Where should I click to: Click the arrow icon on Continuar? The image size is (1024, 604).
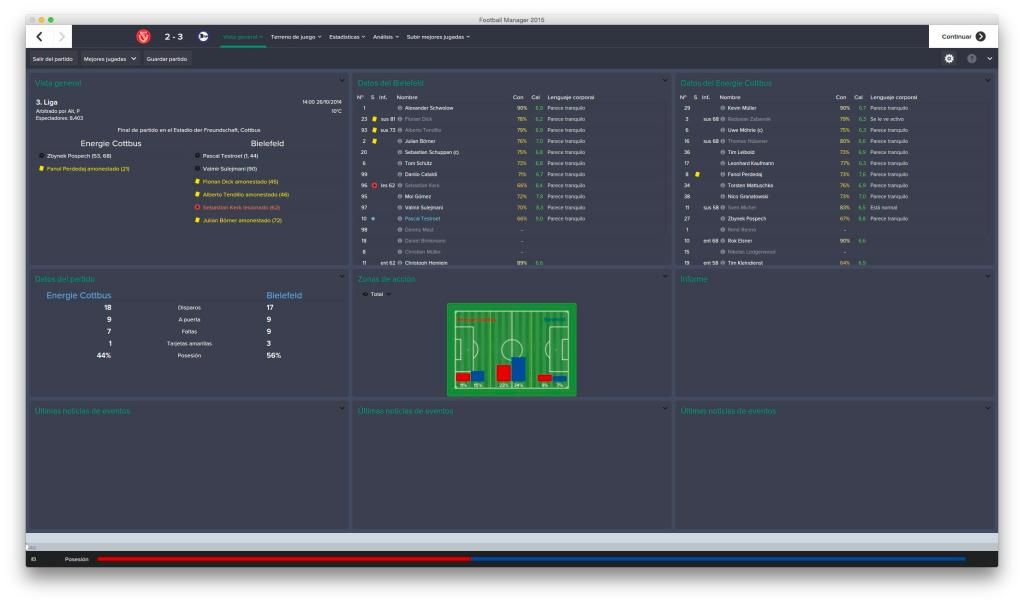(981, 37)
